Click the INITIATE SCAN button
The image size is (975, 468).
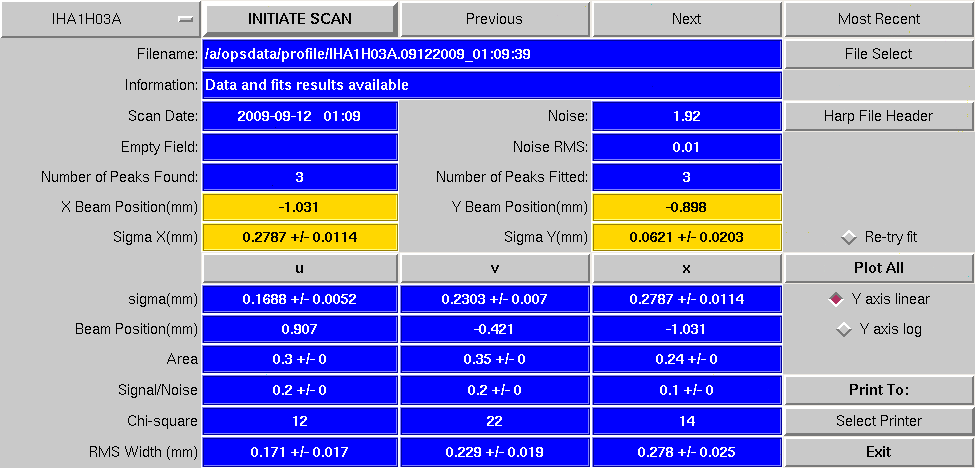300,19
